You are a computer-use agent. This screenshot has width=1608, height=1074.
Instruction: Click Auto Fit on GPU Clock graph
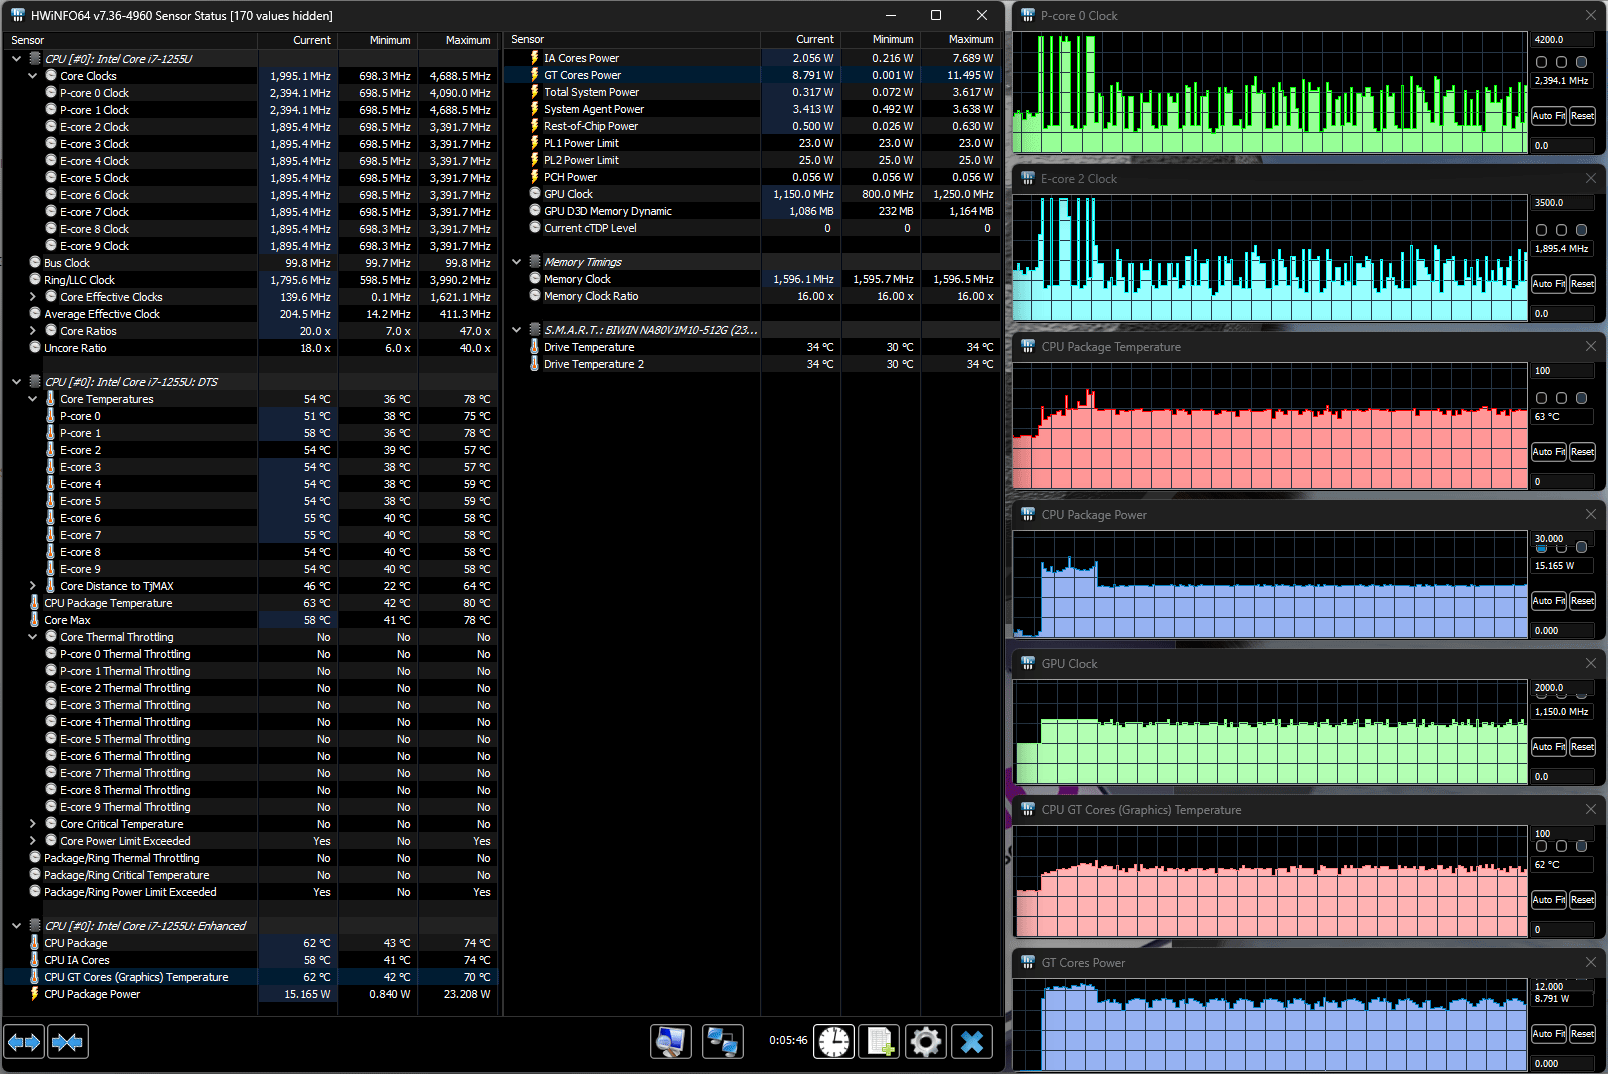point(1549,747)
